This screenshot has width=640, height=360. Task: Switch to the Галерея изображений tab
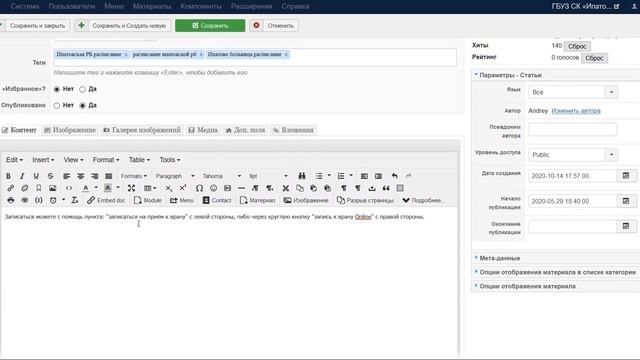coord(142,130)
